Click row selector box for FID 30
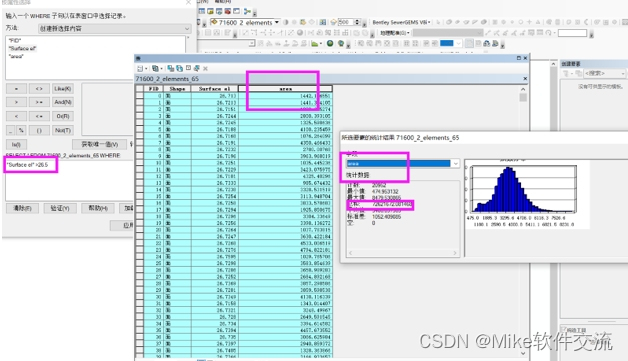The image size is (628, 361). [x=139, y=297]
